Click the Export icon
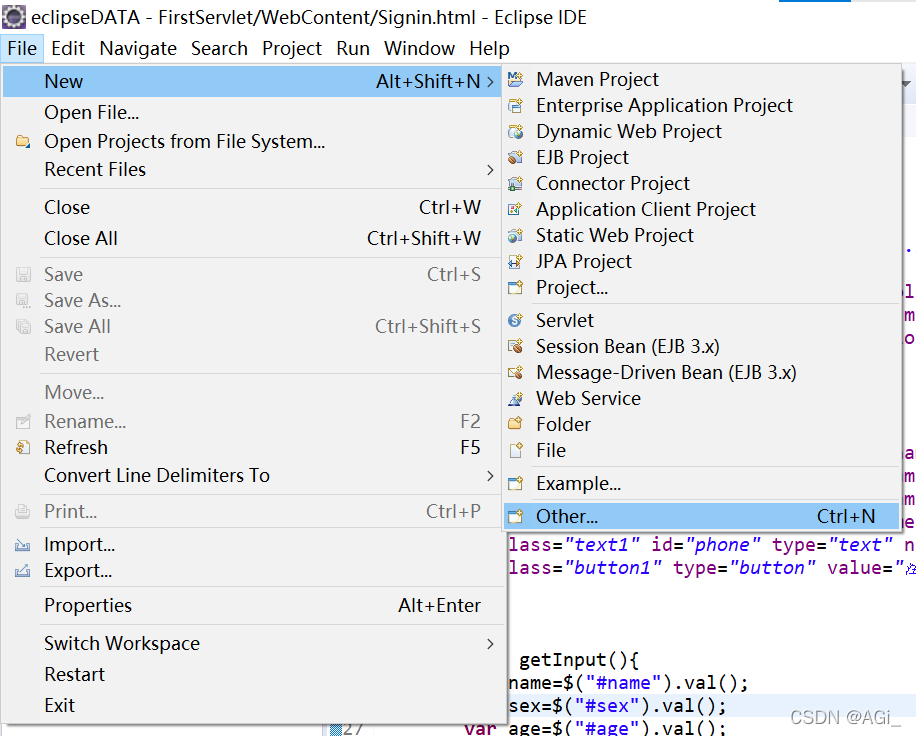 click(x=23, y=571)
